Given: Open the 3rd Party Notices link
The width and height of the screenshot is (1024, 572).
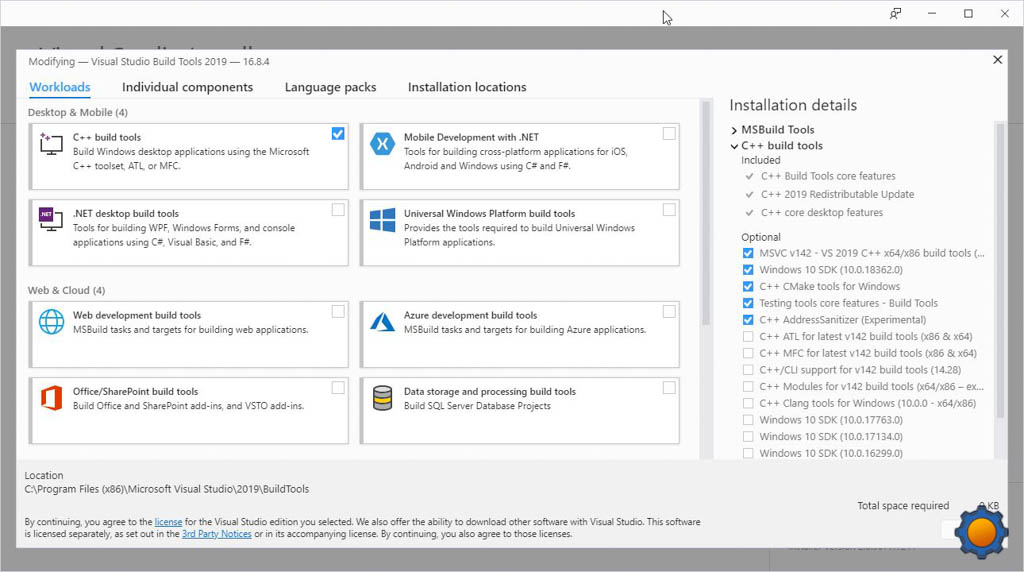Looking at the screenshot, I should tap(216, 534).
